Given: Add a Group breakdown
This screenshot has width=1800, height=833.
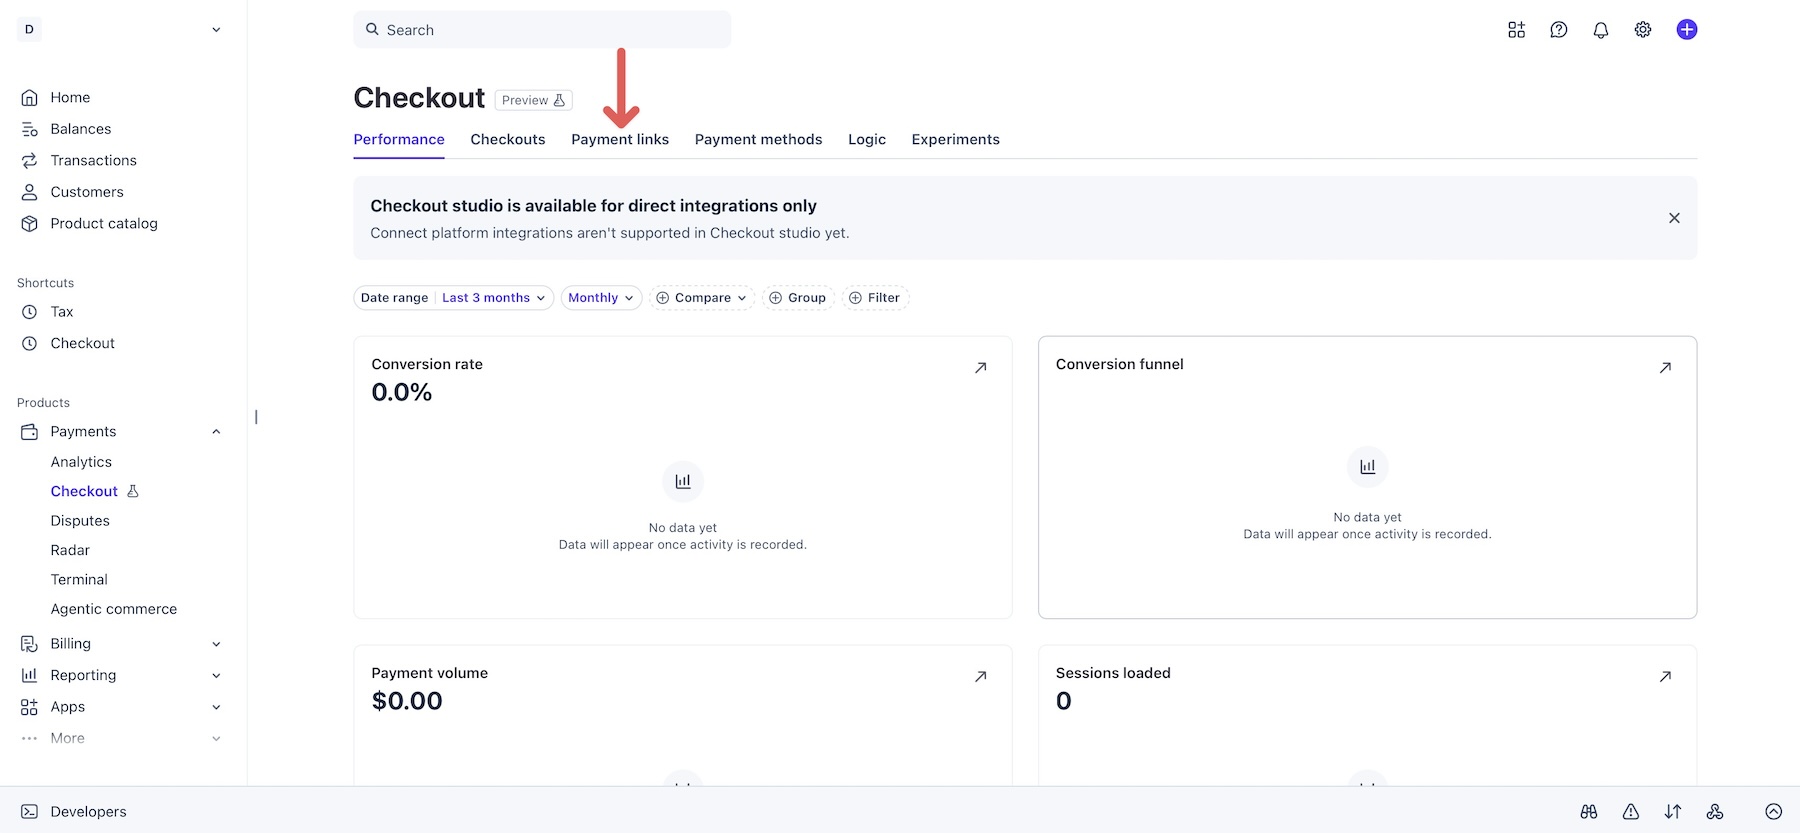Looking at the screenshot, I should click(798, 298).
